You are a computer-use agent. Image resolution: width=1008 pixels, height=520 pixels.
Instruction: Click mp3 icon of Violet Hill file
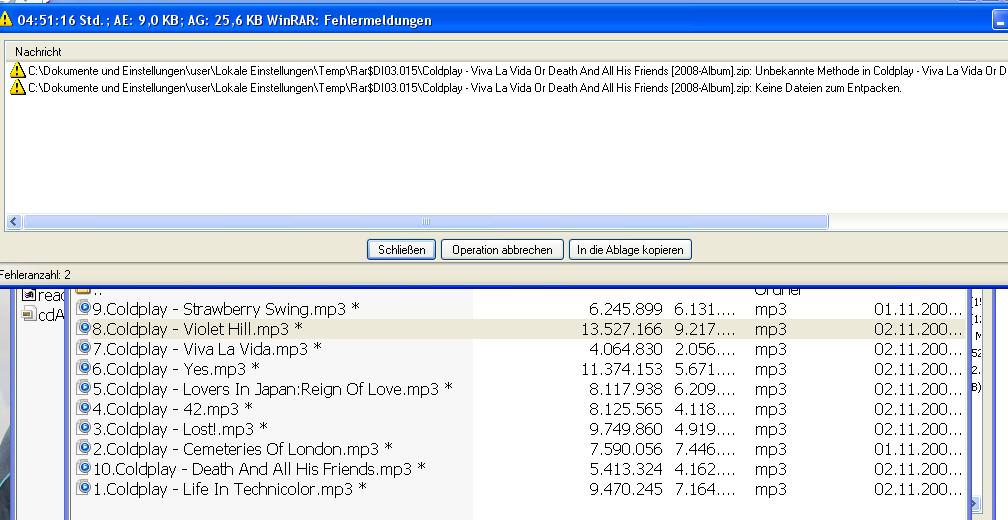pos(83,328)
